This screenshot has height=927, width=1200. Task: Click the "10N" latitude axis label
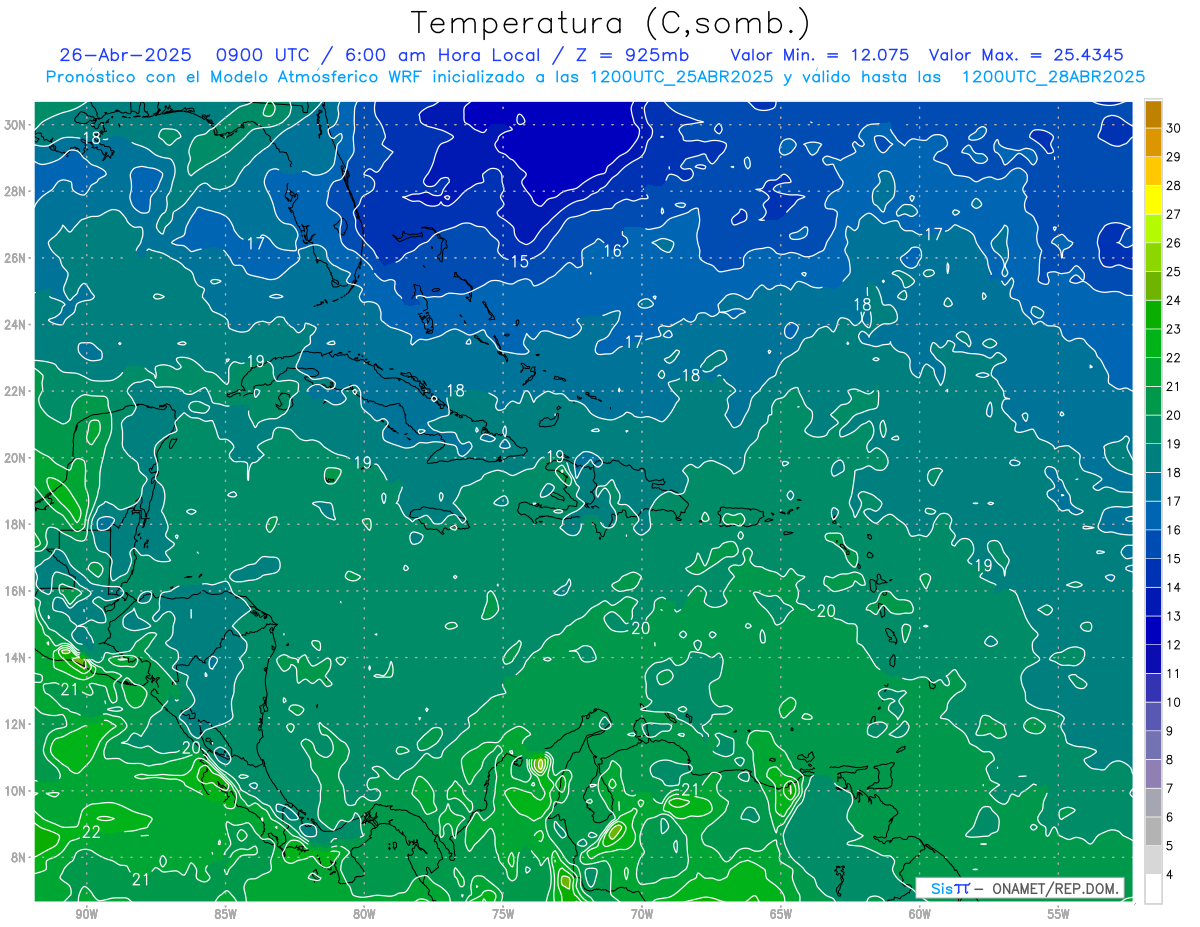click(13, 791)
